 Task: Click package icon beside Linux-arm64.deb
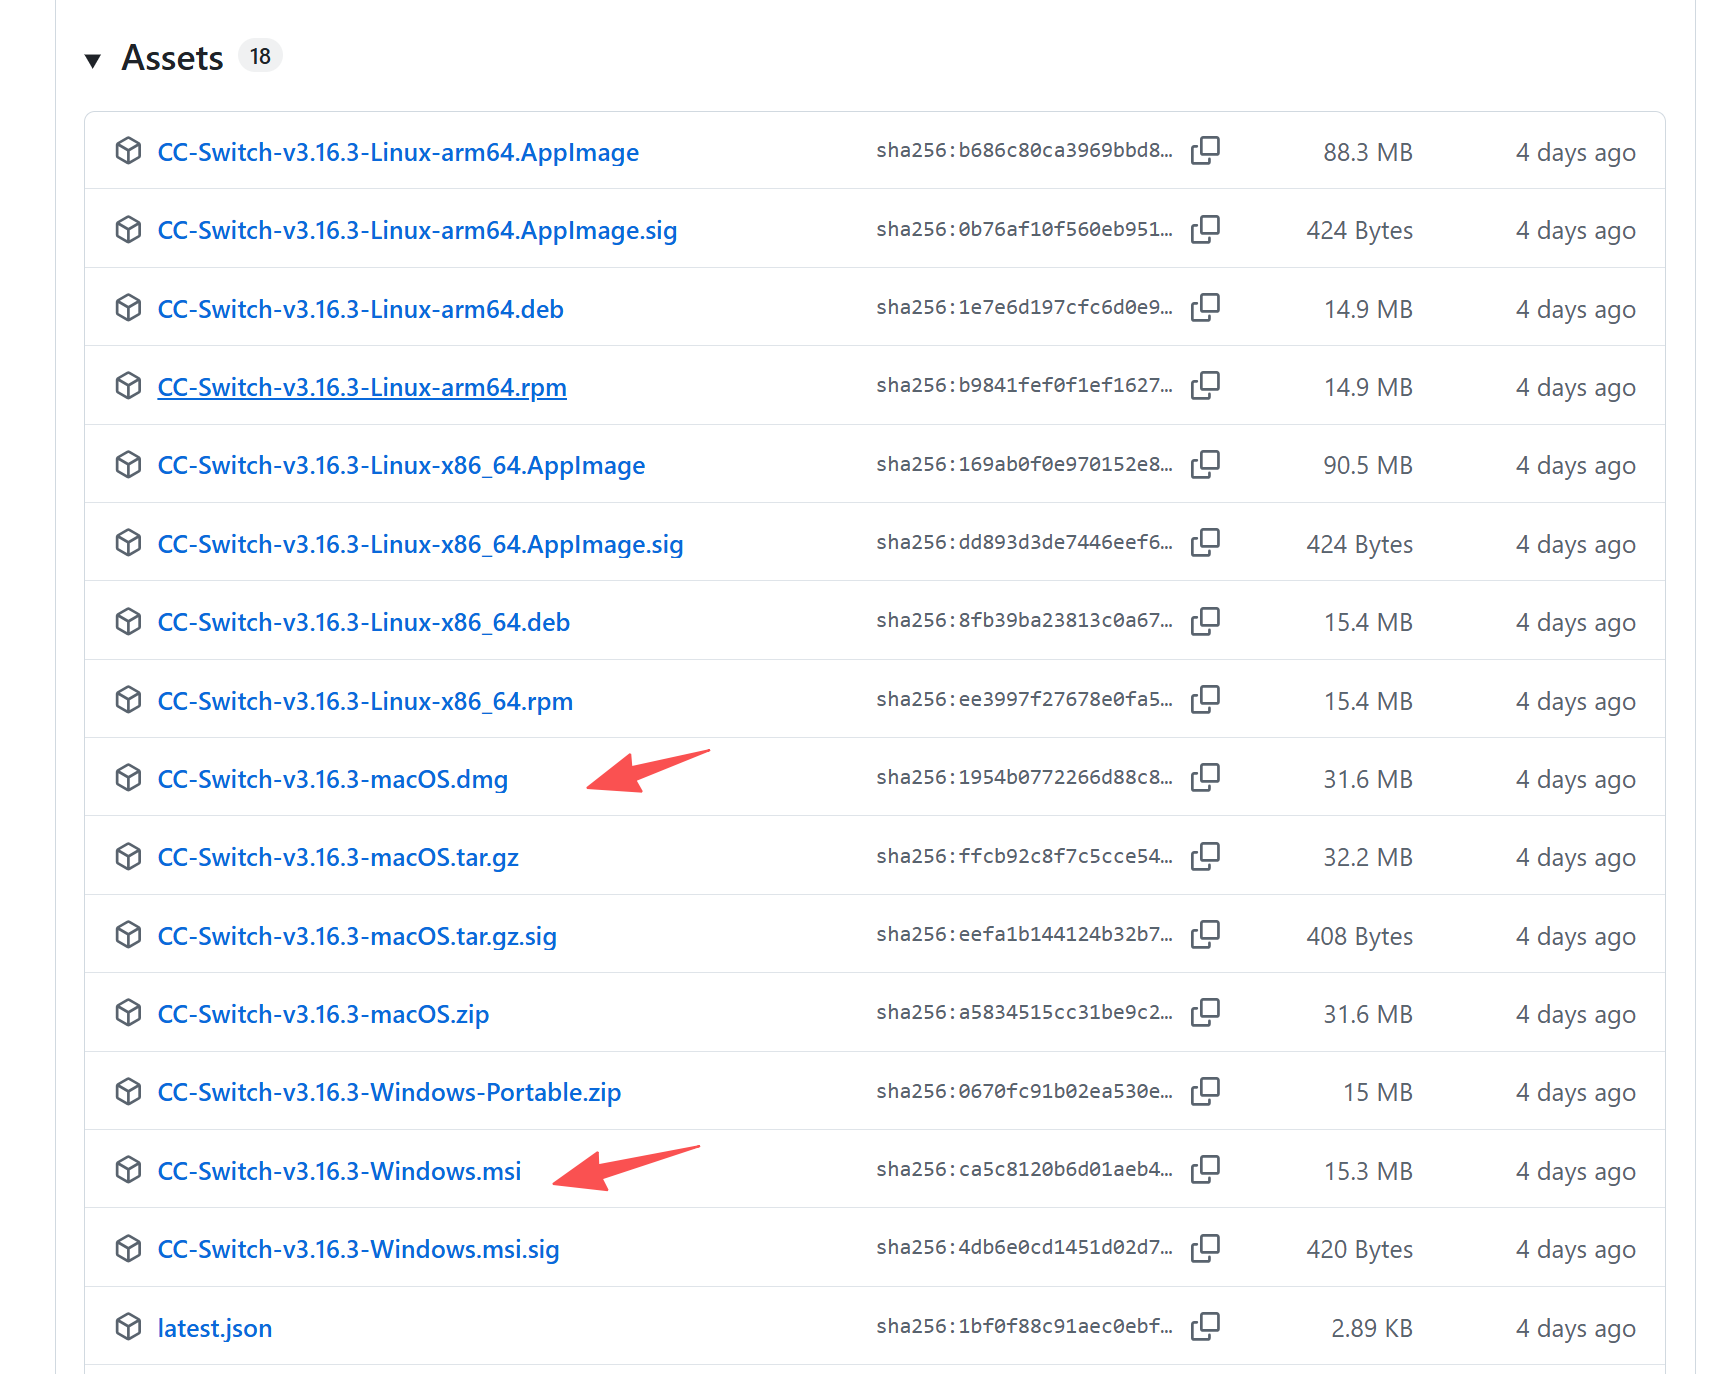click(x=128, y=308)
